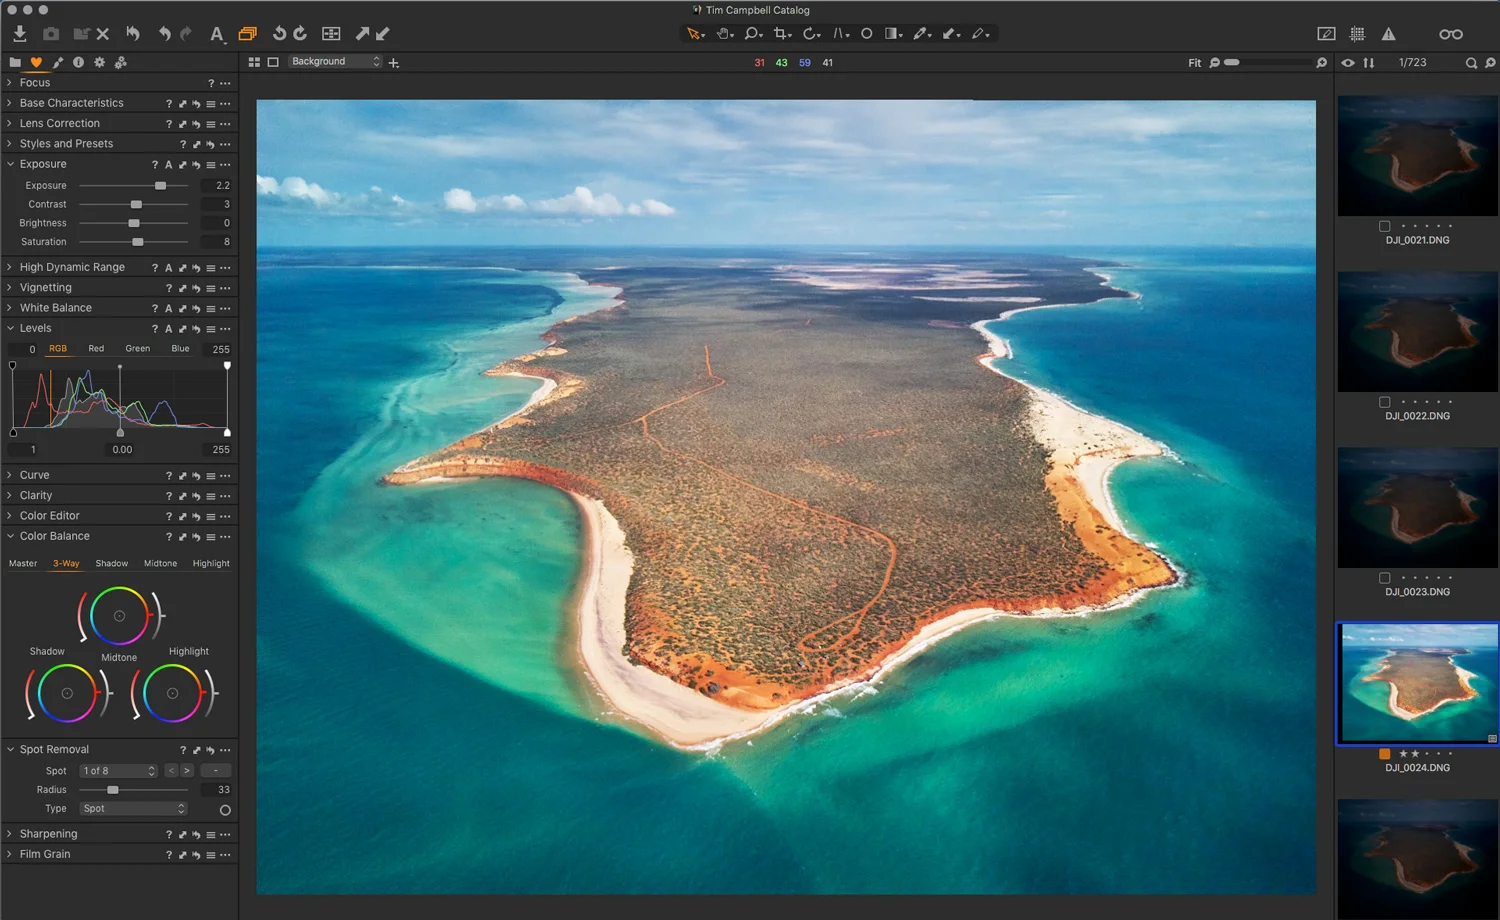Click the orange Edit Selected Variants icon

click(x=247, y=34)
